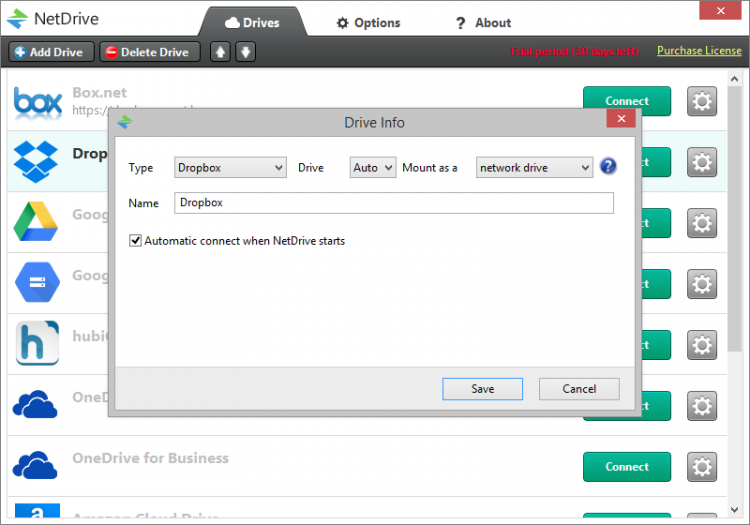Viewport: 750px width, 525px height.
Task: Click the OneDrive for Business cloud icon
Action: pyautogui.click(x=35, y=465)
